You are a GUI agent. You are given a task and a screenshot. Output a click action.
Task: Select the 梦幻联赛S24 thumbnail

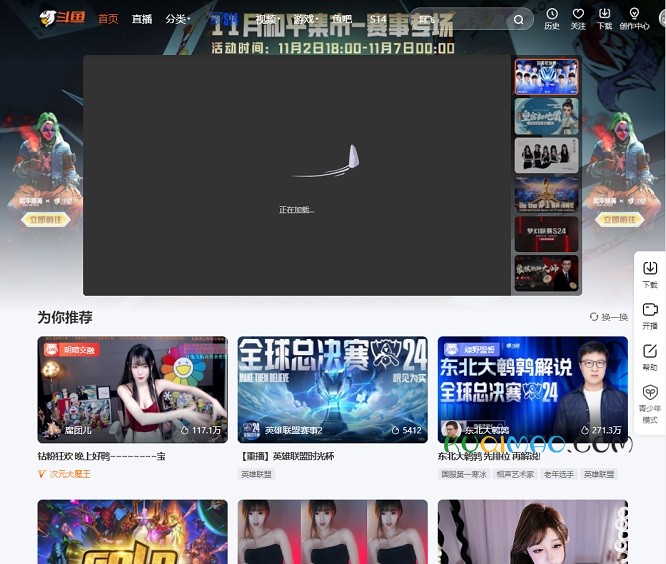point(546,234)
